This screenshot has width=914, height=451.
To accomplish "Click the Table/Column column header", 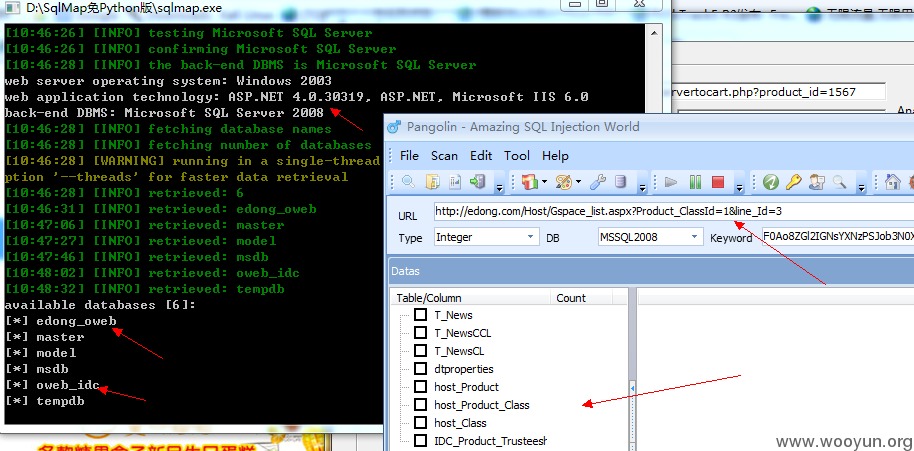I will tap(470, 298).
